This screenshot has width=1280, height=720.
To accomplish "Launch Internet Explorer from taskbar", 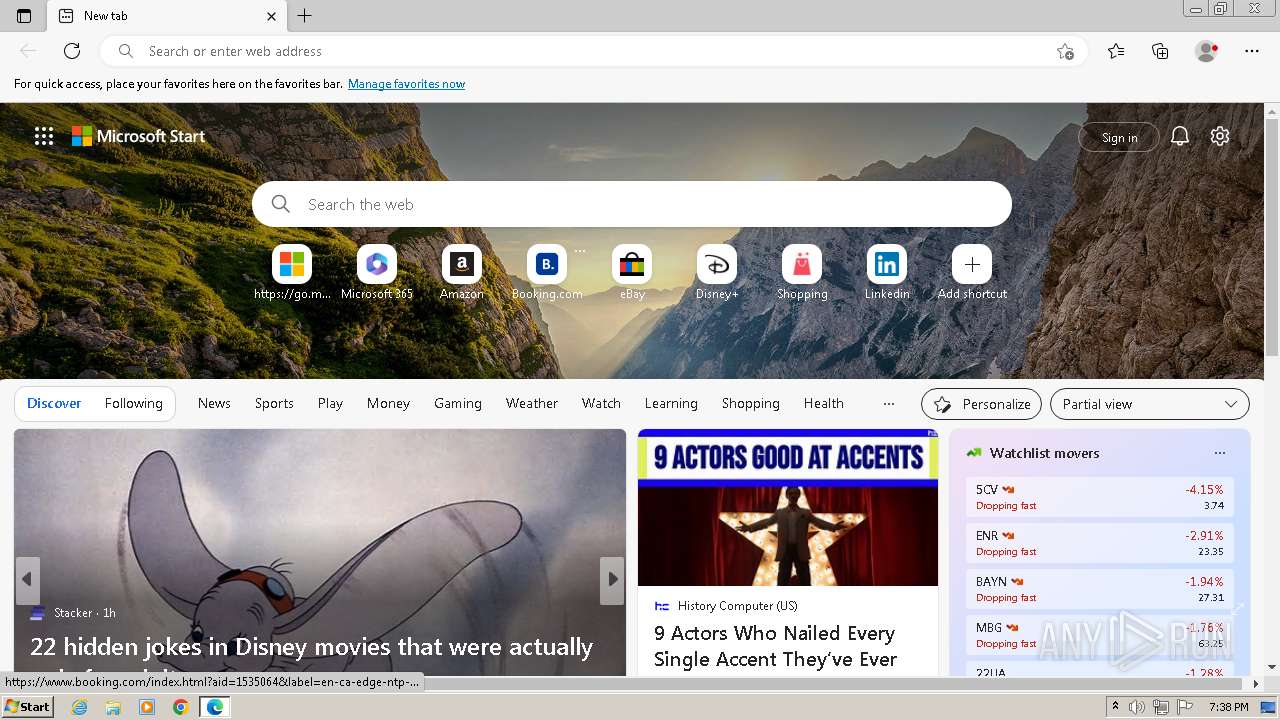I will [80, 707].
